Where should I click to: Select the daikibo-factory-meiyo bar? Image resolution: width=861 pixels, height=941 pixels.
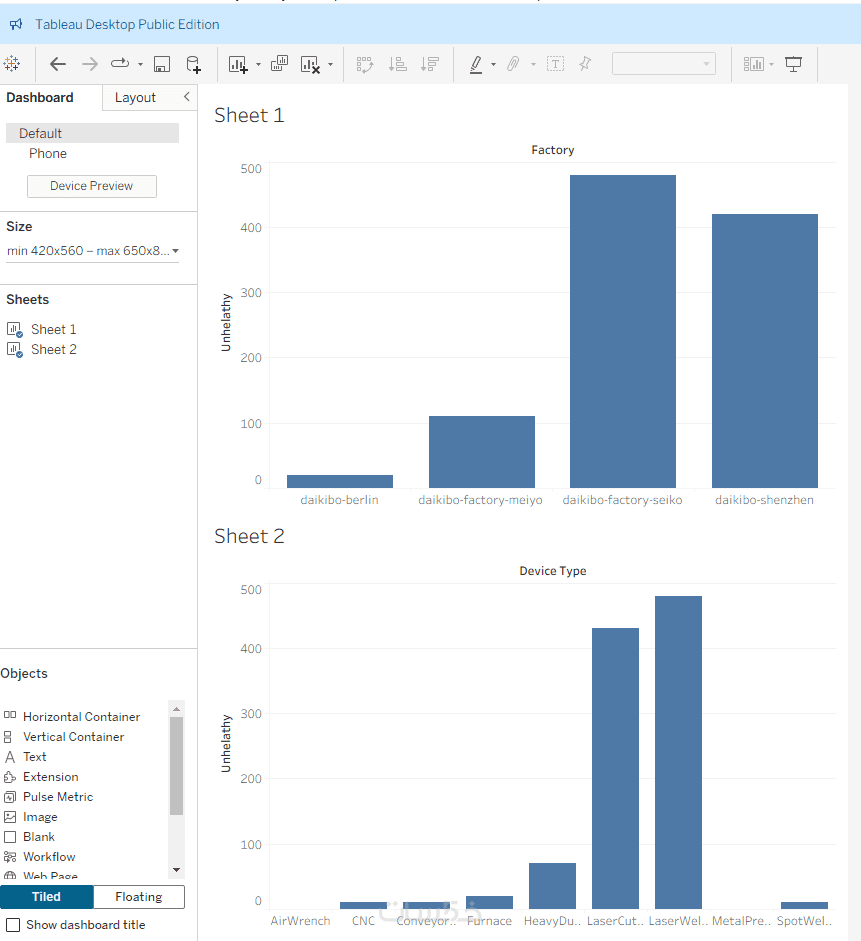(x=482, y=451)
